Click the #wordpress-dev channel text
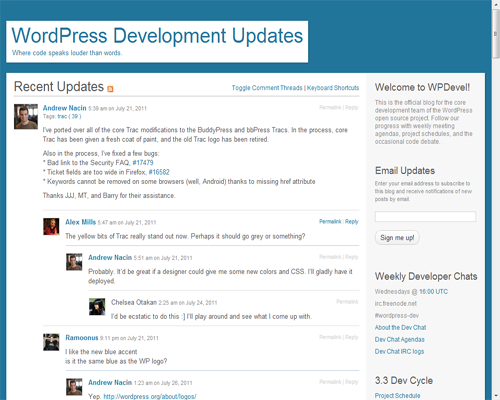Screen dimensions: 500x400 coord(397,315)
